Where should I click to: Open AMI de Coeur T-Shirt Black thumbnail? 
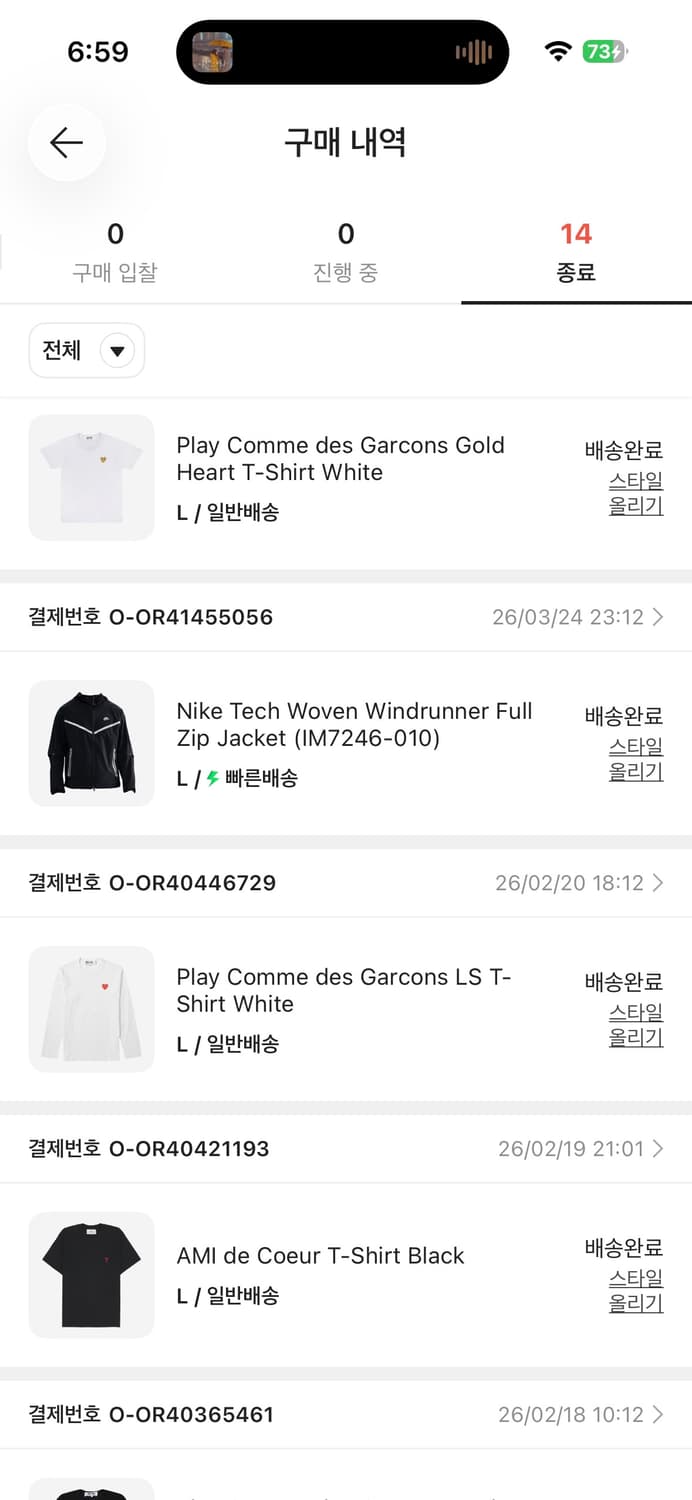[x=92, y=1275]
